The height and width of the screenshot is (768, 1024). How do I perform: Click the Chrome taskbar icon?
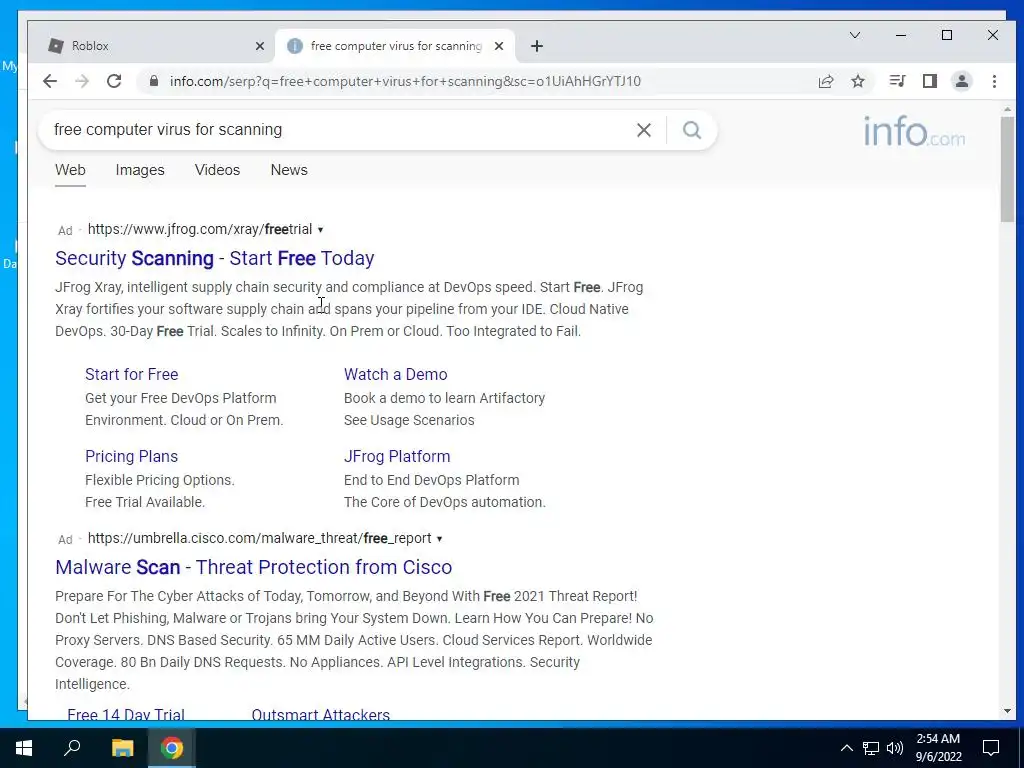point(172,748)
